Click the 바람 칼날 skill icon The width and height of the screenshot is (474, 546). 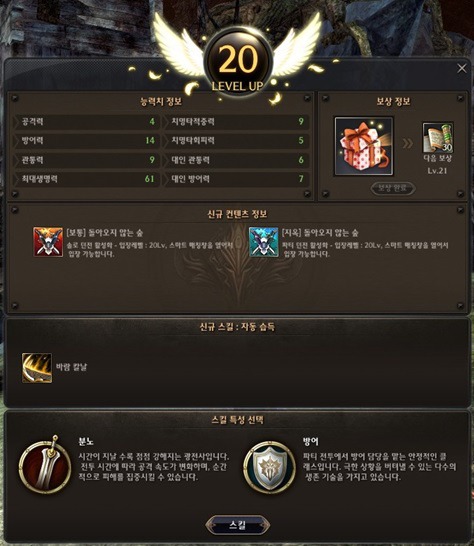click(37, 368)
